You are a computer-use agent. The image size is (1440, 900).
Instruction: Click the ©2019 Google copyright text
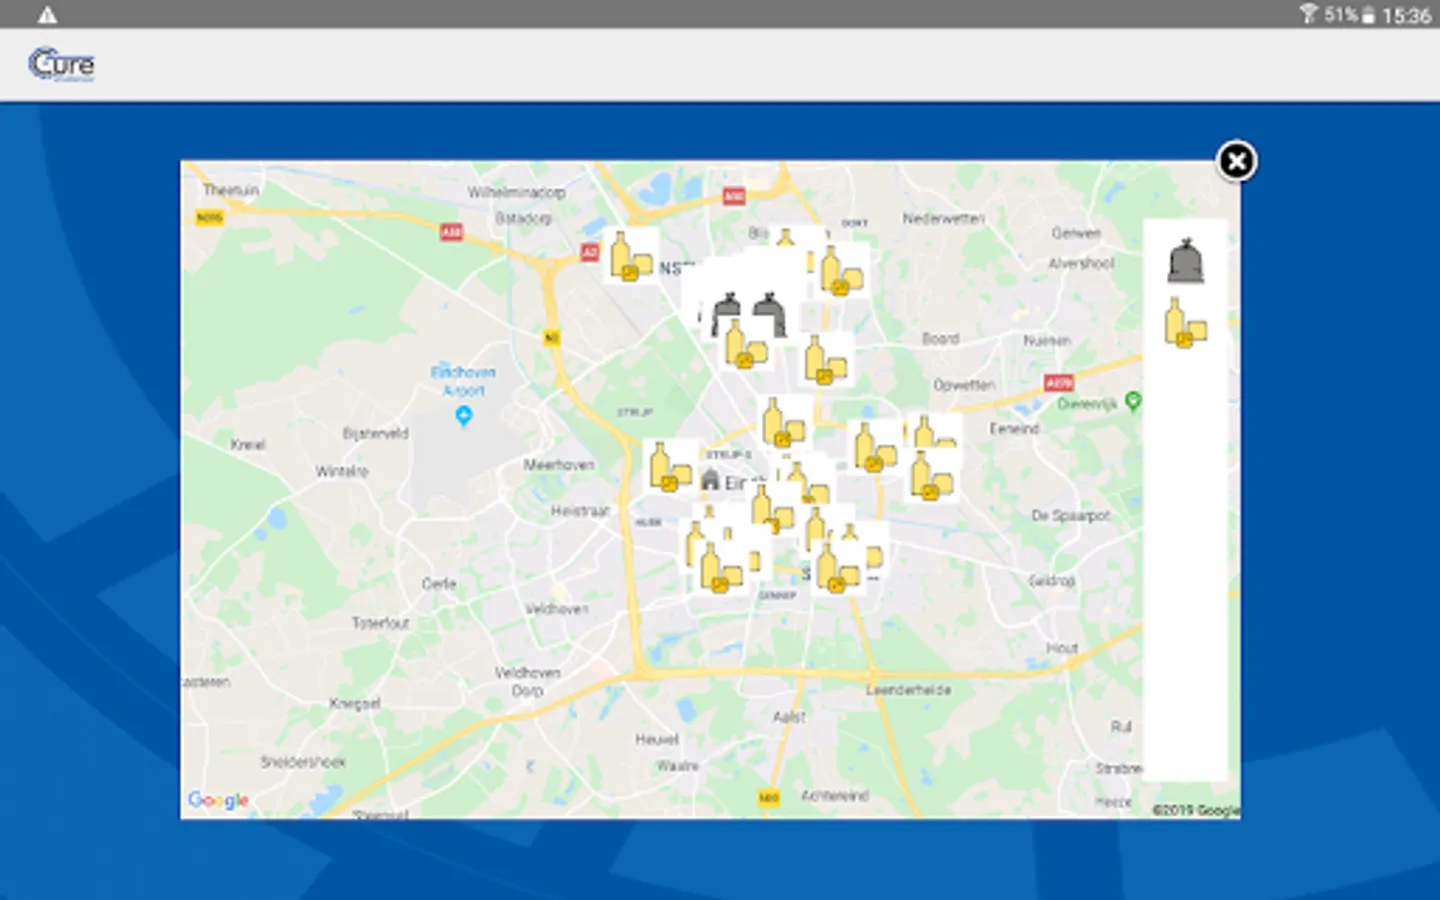click(x=1195, y=810)
